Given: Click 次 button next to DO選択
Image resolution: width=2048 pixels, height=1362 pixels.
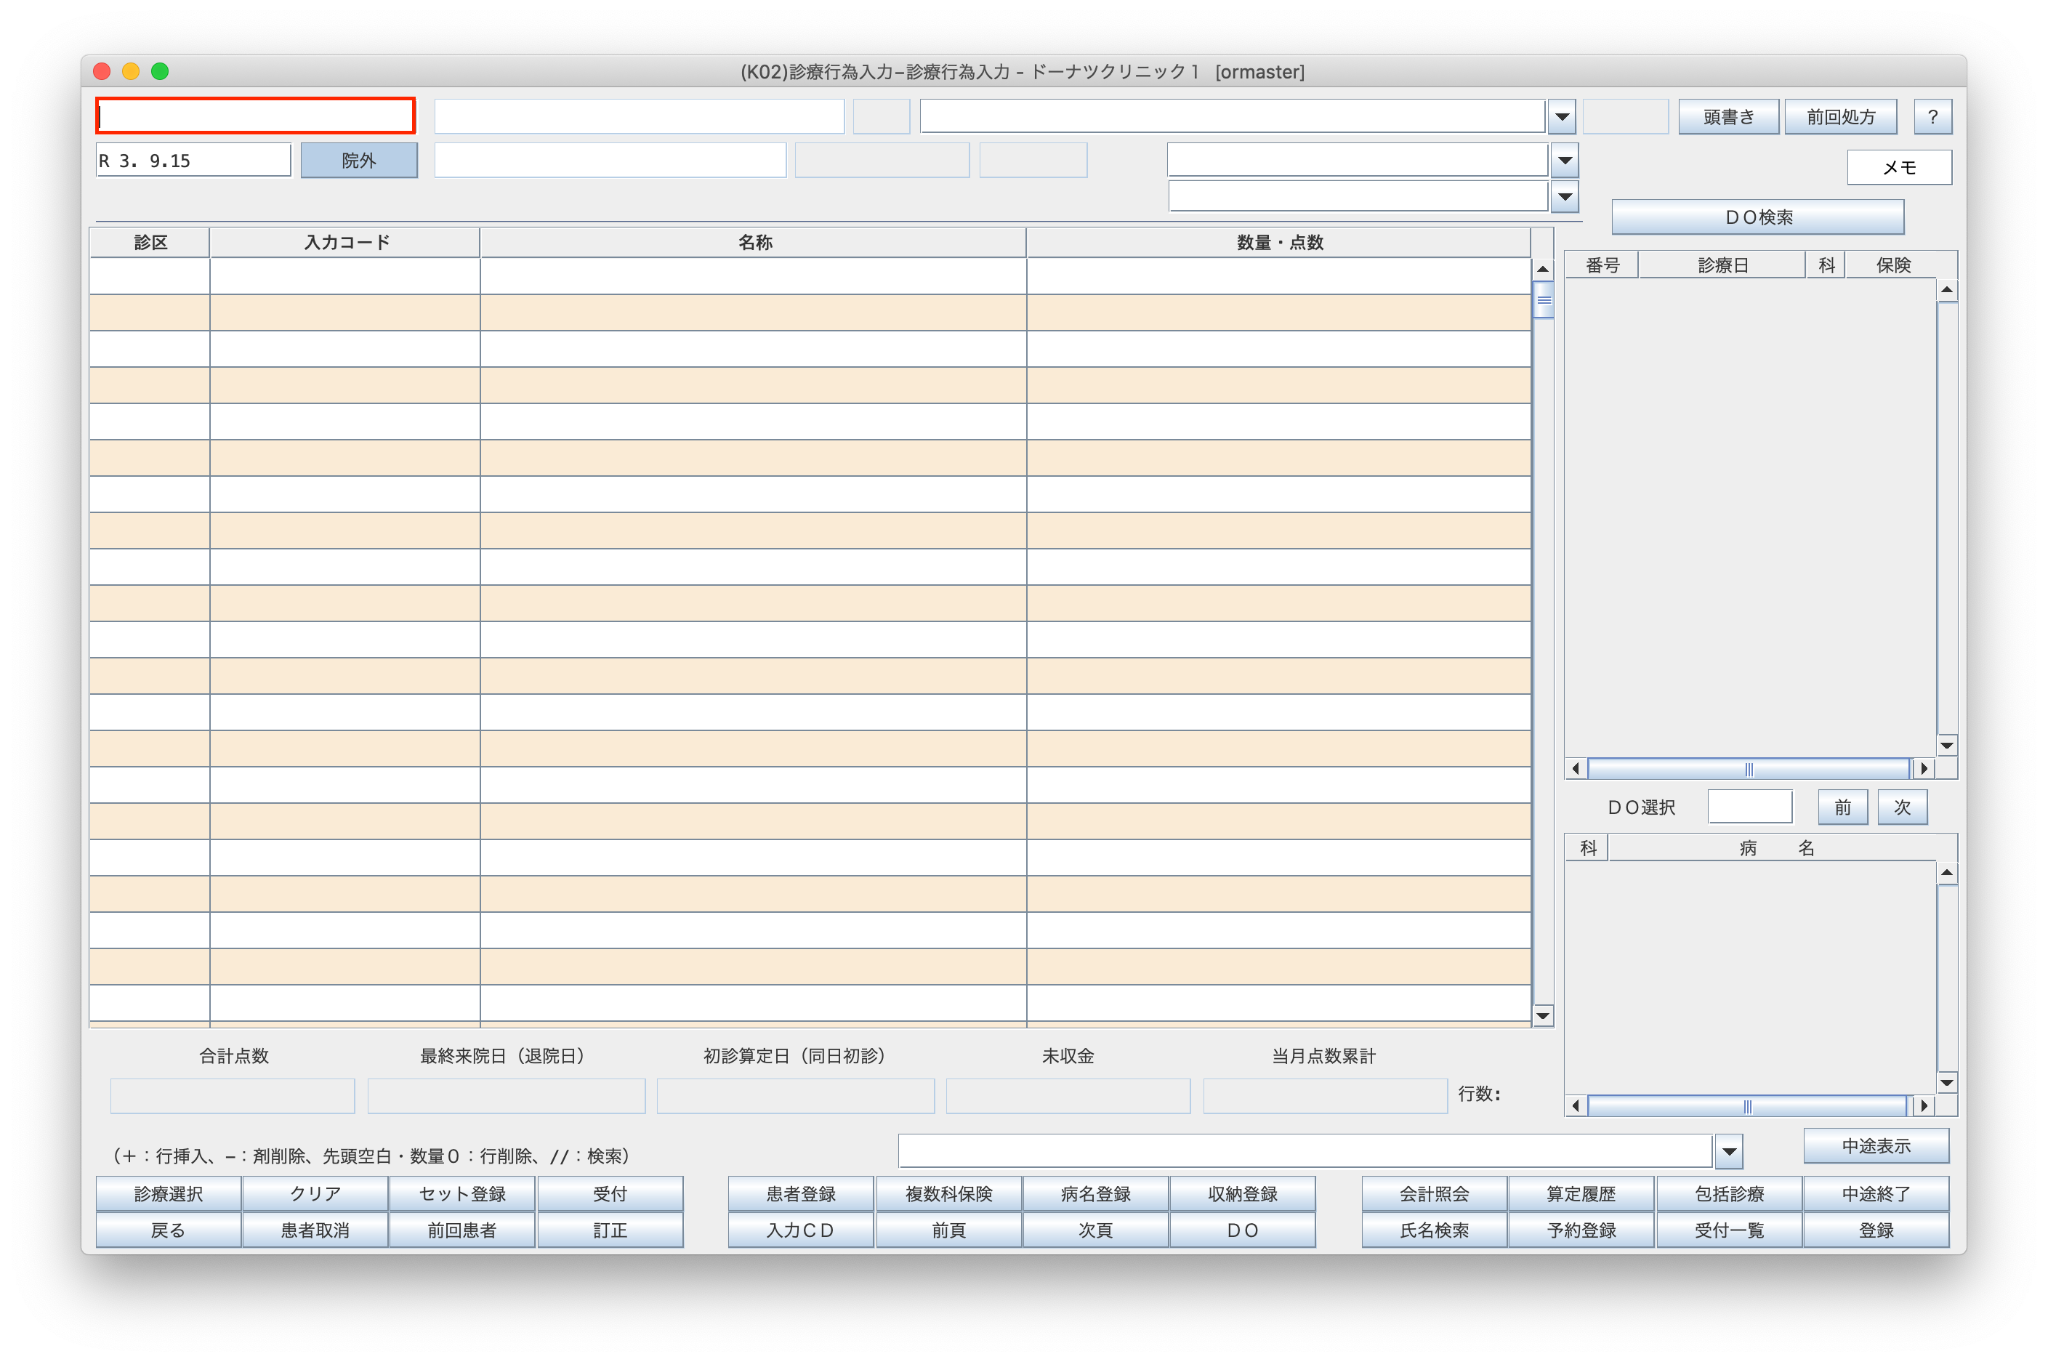Looking at the screenshot, I should click(x=1901, y=807).
